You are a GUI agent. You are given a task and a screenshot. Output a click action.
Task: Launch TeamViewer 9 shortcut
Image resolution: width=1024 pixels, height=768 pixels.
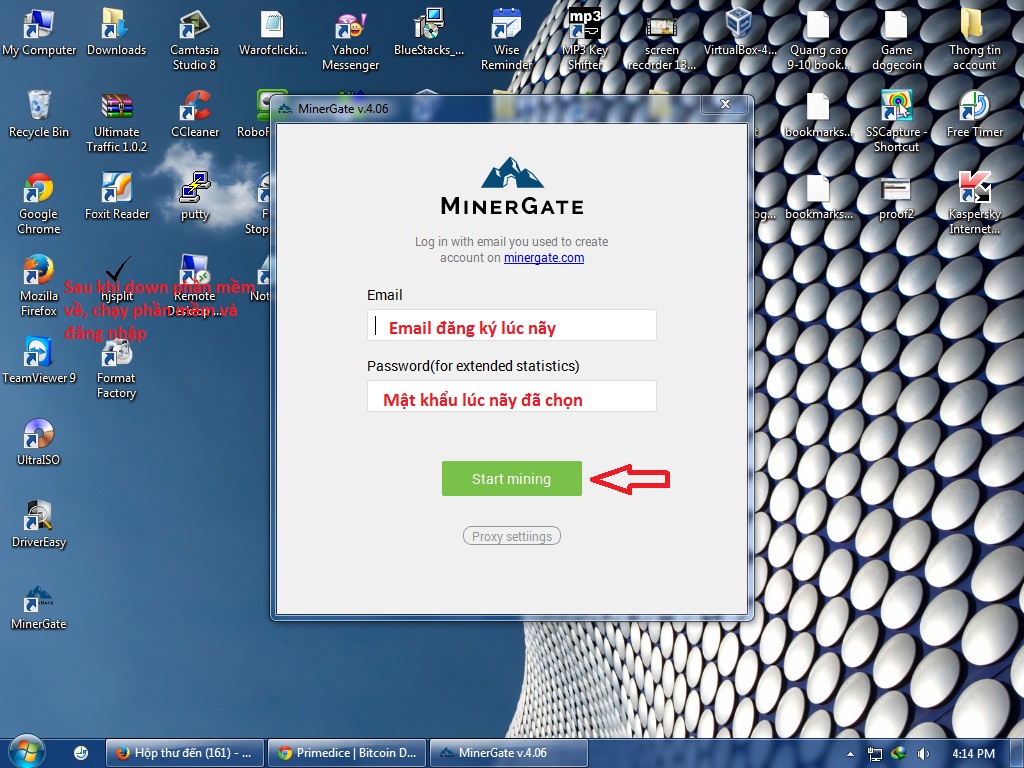(39, 360)
